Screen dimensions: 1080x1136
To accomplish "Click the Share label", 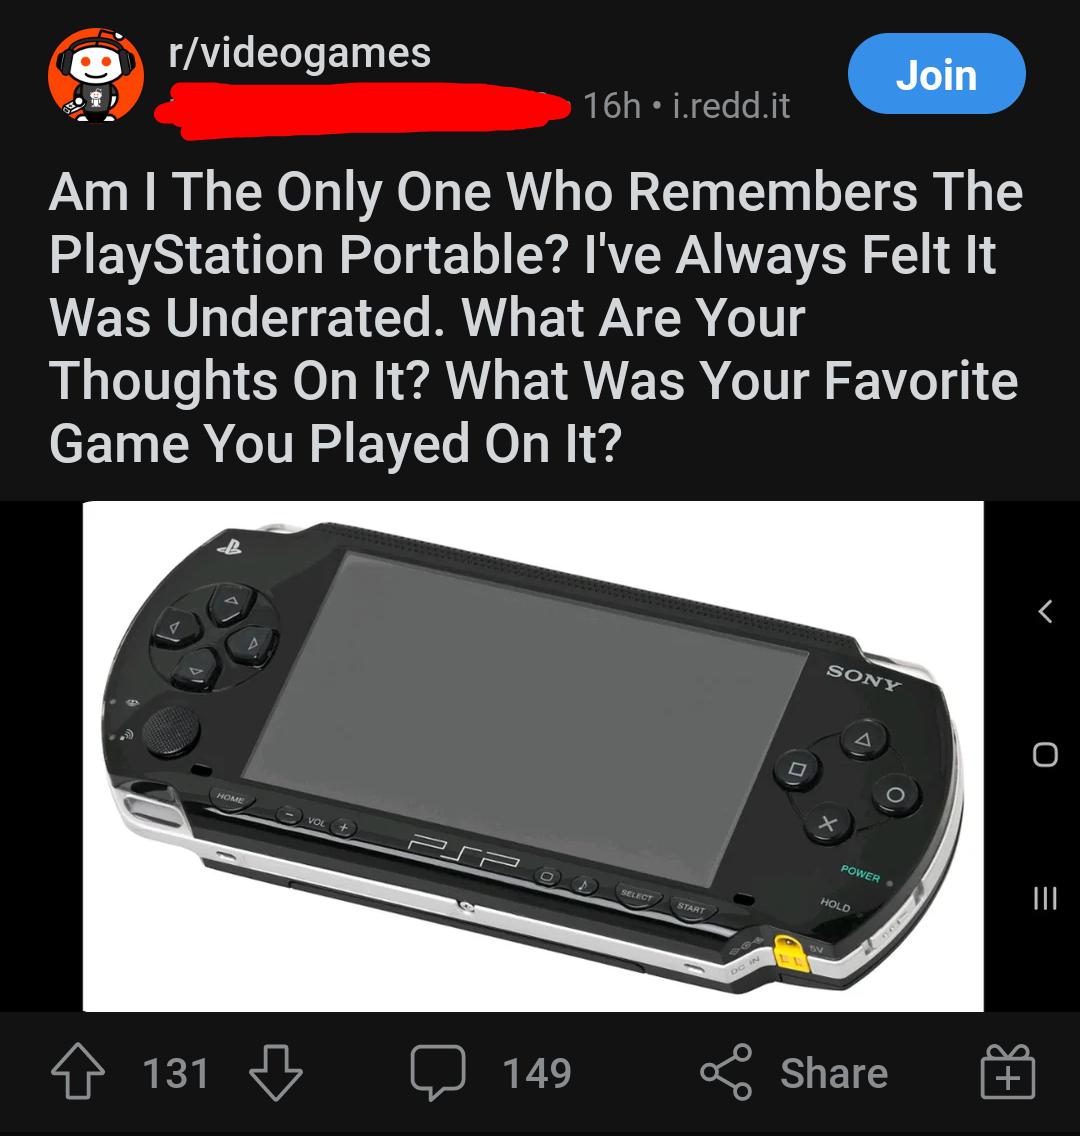I will (x=834, y=1073).
